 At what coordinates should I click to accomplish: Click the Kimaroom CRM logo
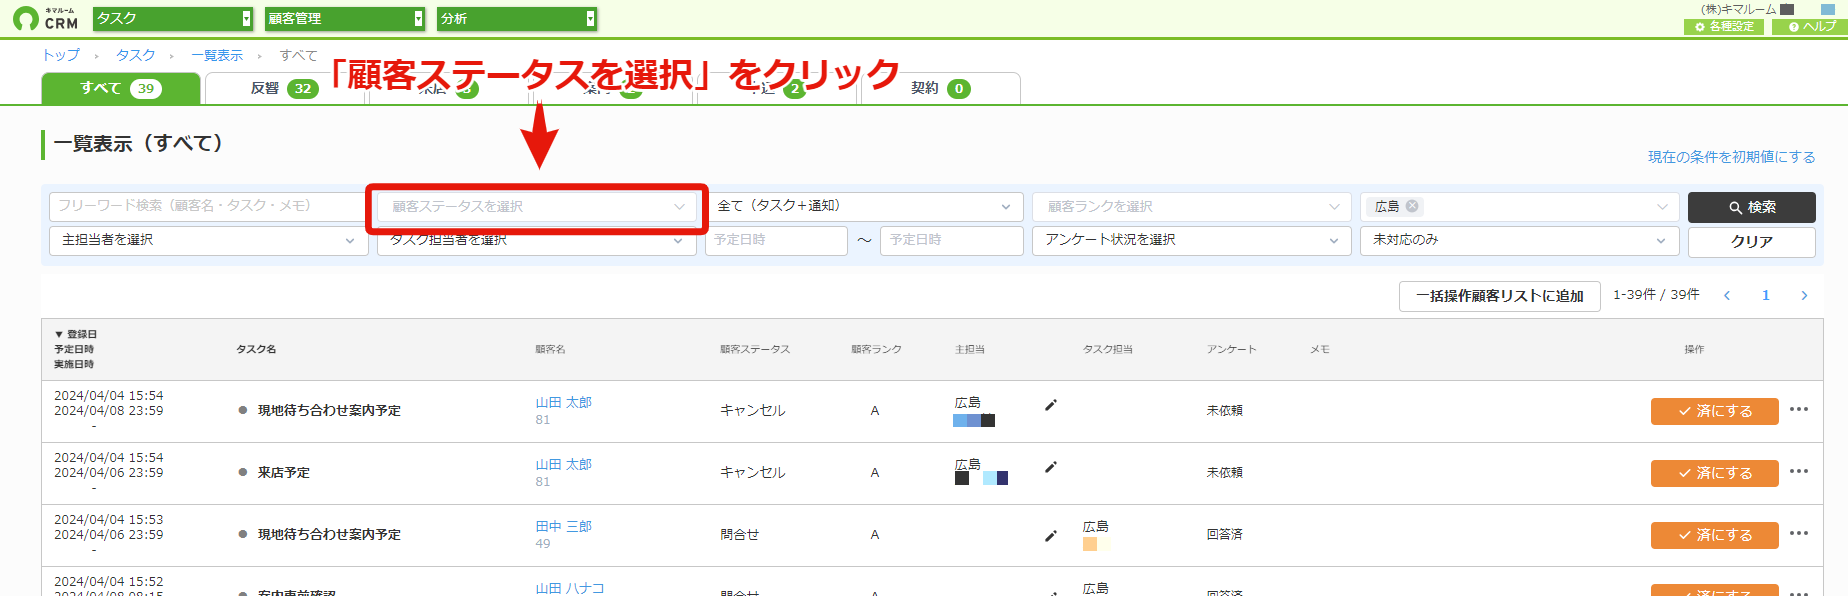point(45,18)
